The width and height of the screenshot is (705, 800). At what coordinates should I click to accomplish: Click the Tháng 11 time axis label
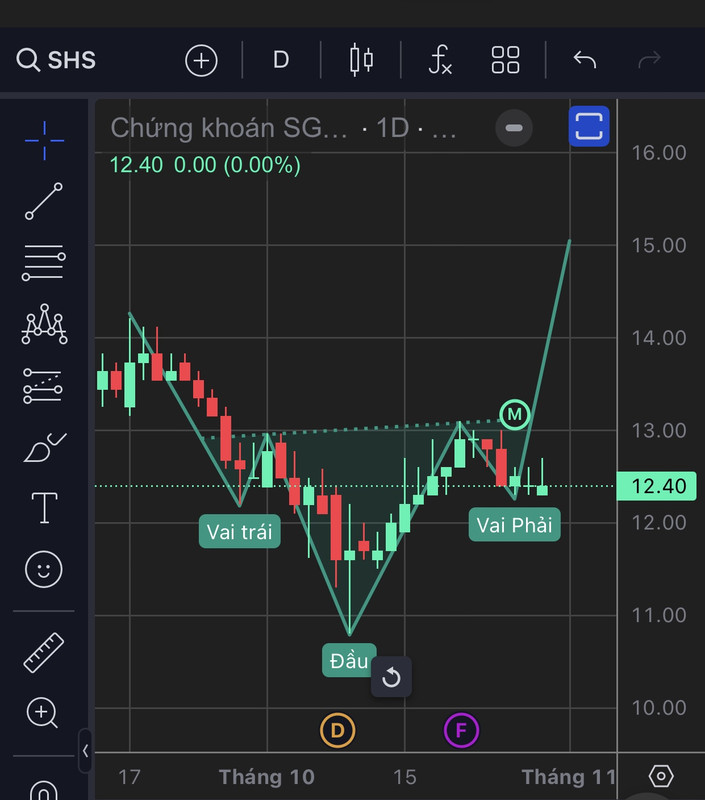pyautogui.click(x=568, y=777)
